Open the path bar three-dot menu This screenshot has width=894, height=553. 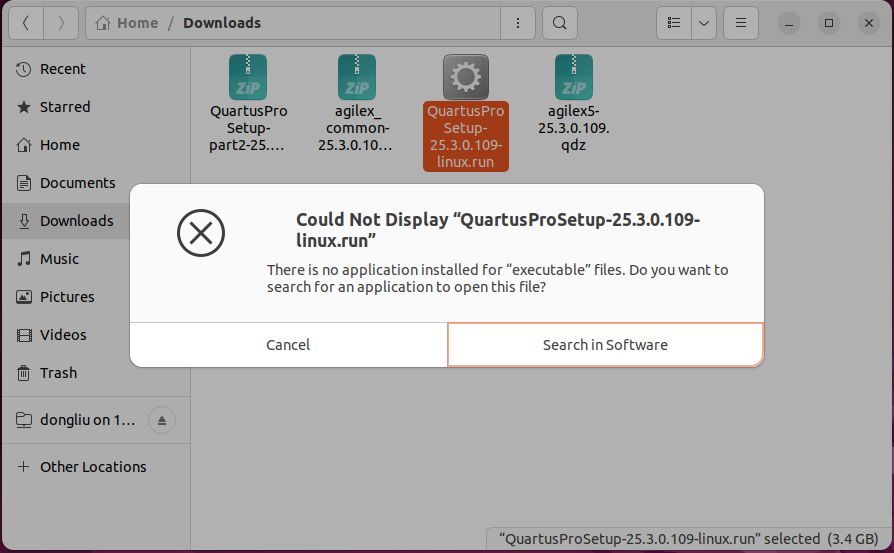(x=518, y=23)
